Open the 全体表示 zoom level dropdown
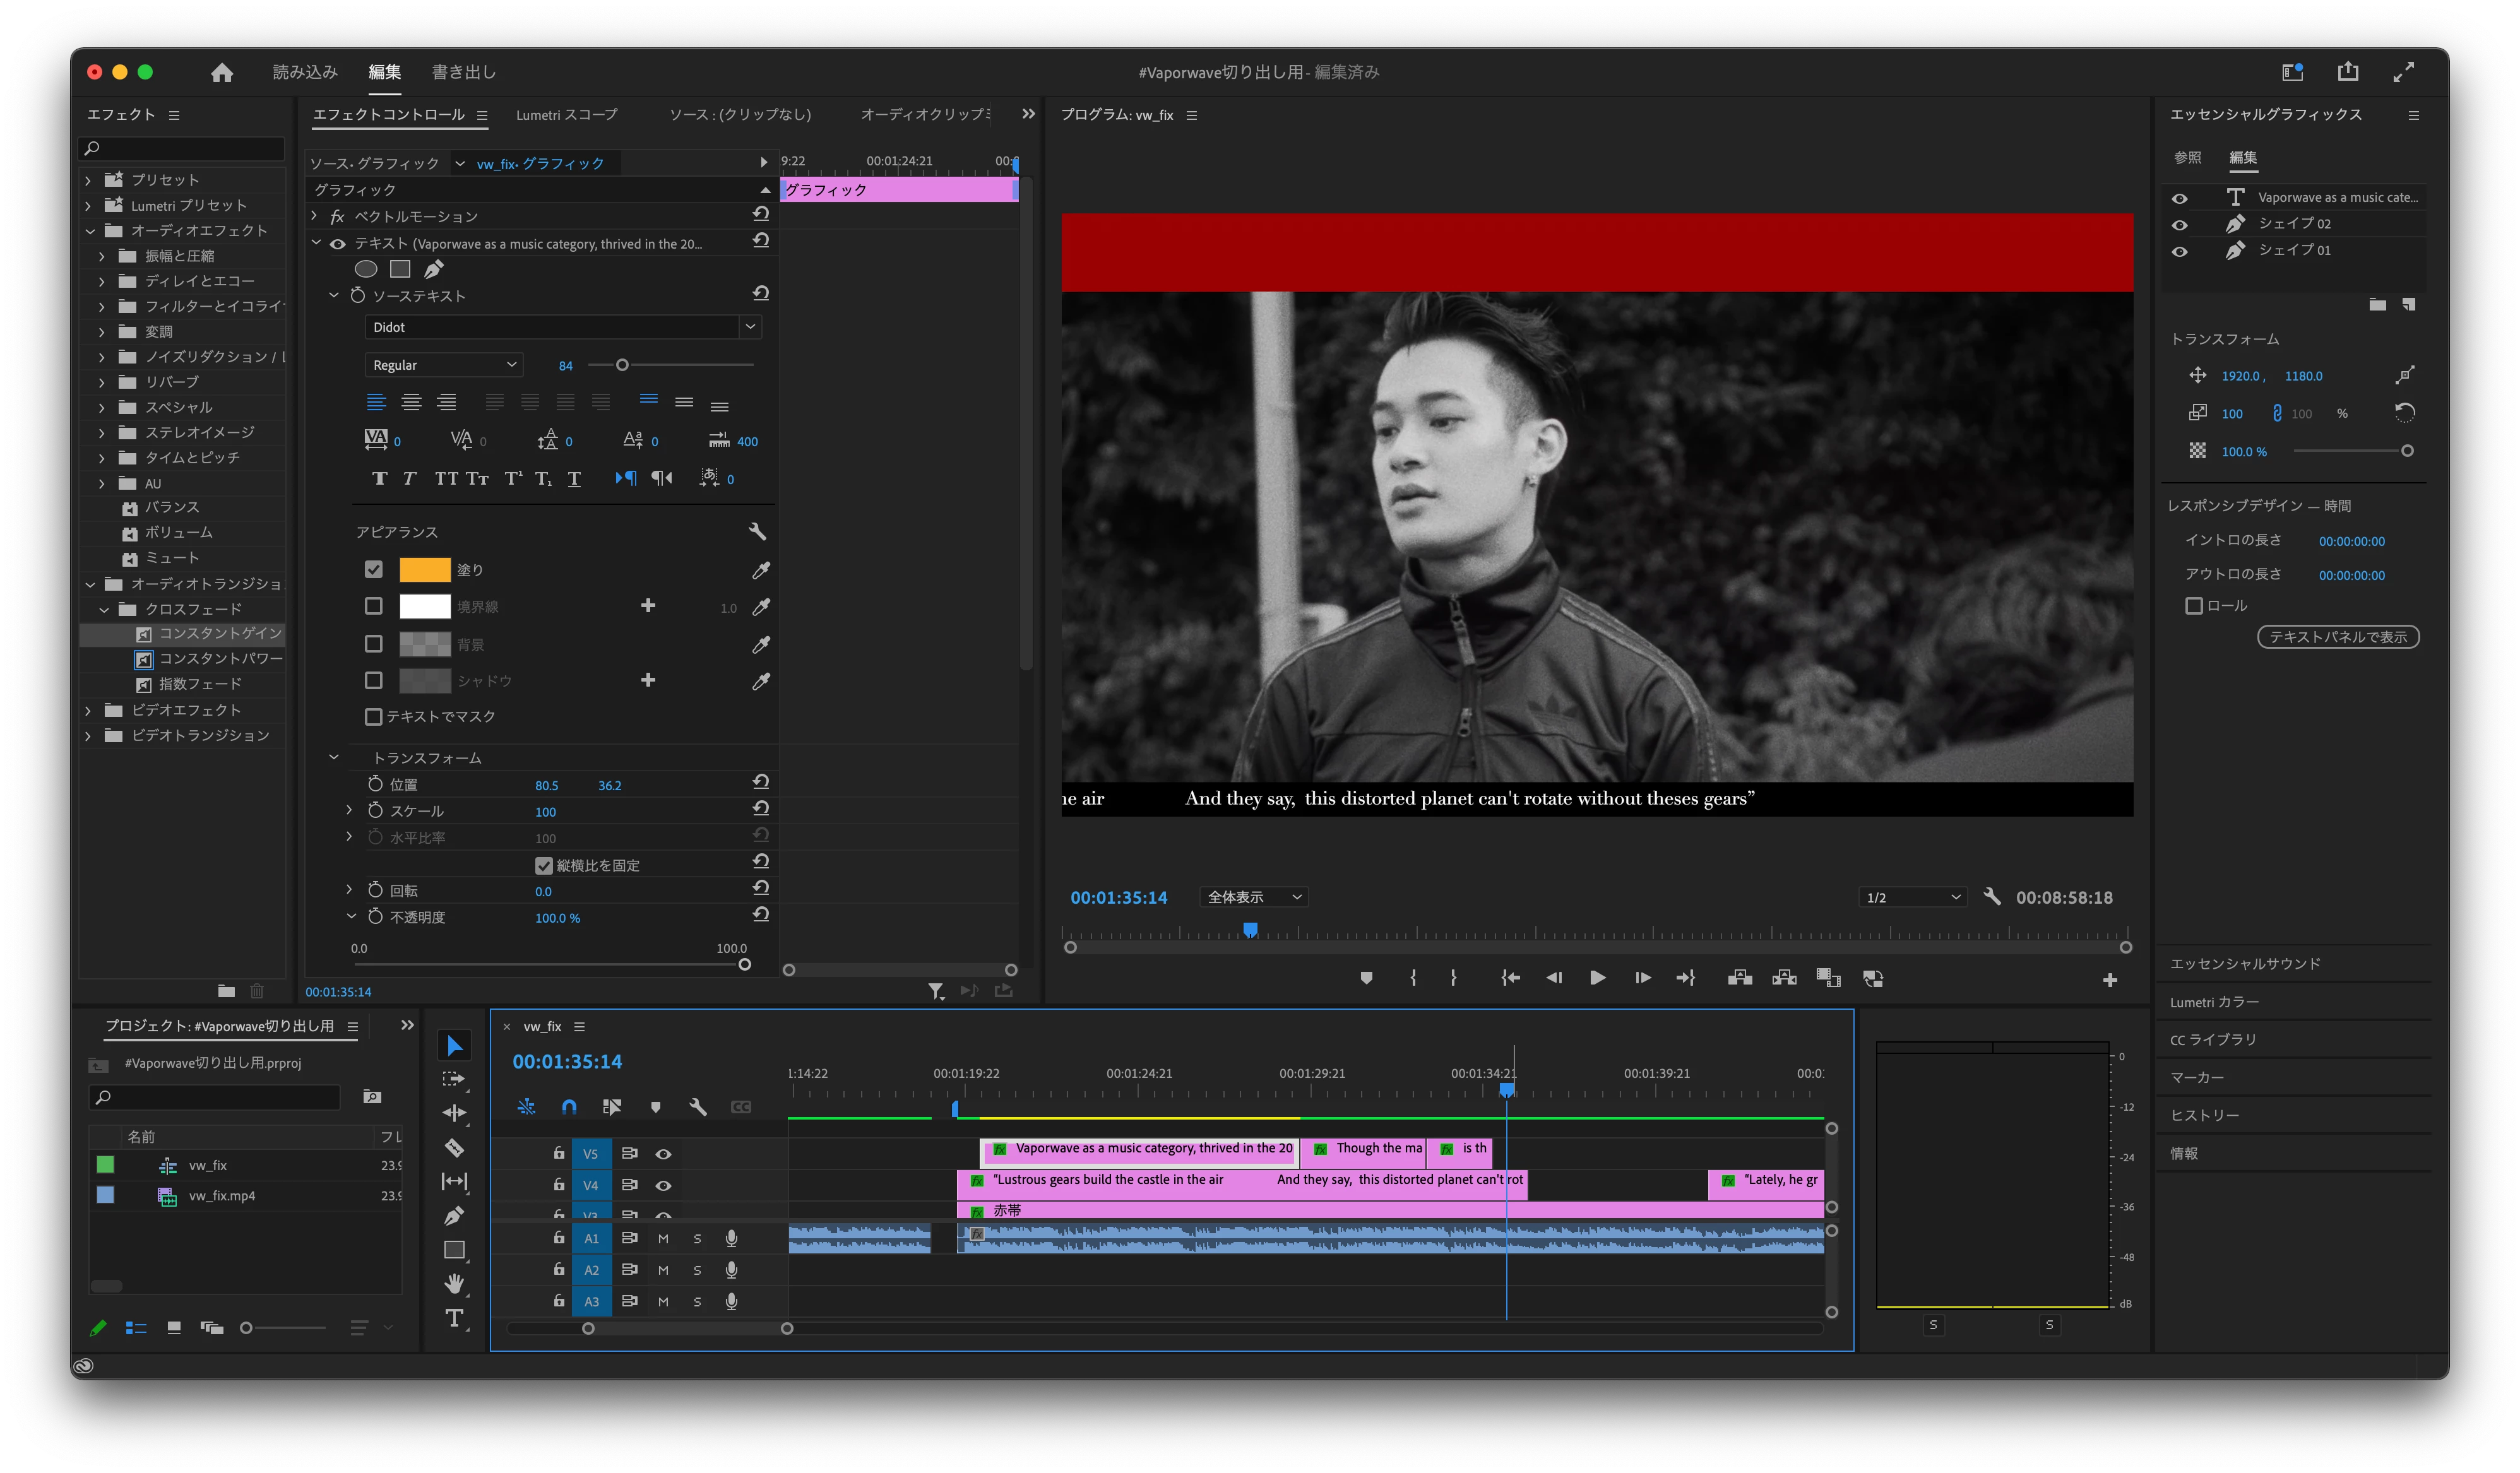Screen dimensions: 2520x1473 click(1253, 897)
